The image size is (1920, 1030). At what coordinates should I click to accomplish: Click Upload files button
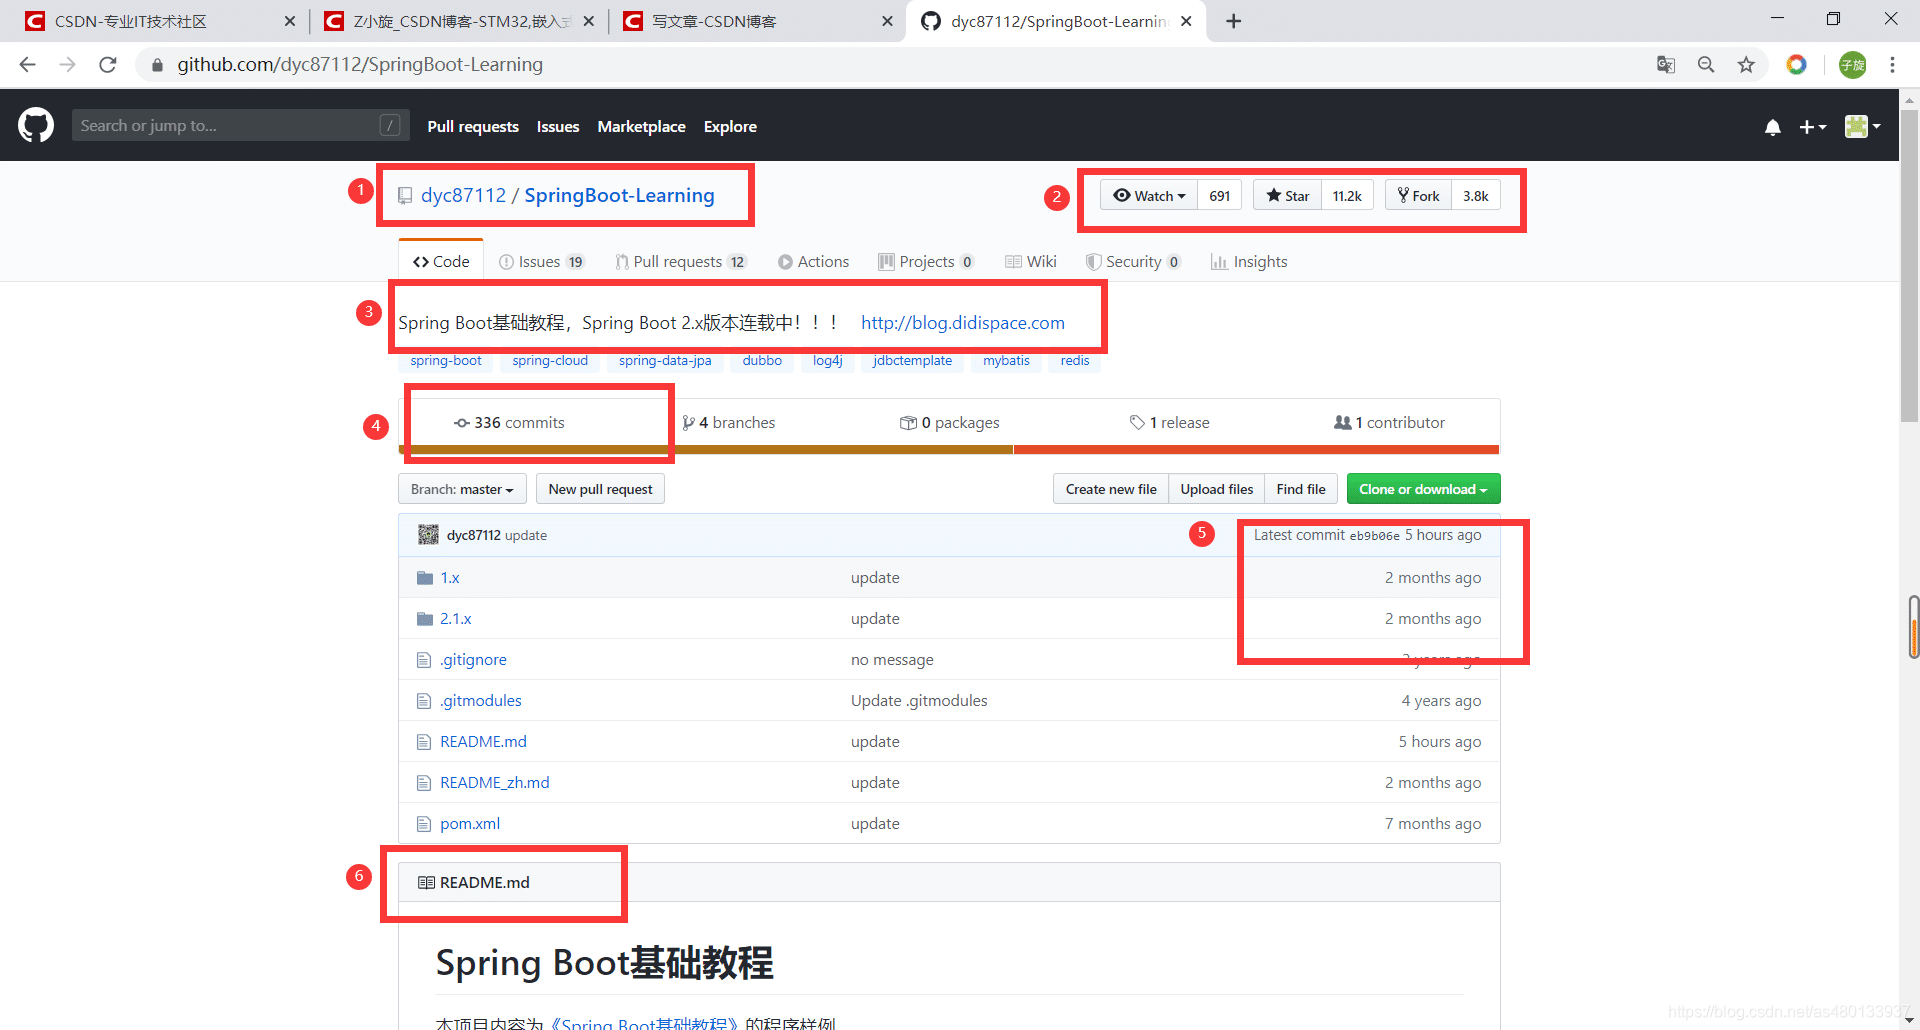click(x=1216, y=489)
